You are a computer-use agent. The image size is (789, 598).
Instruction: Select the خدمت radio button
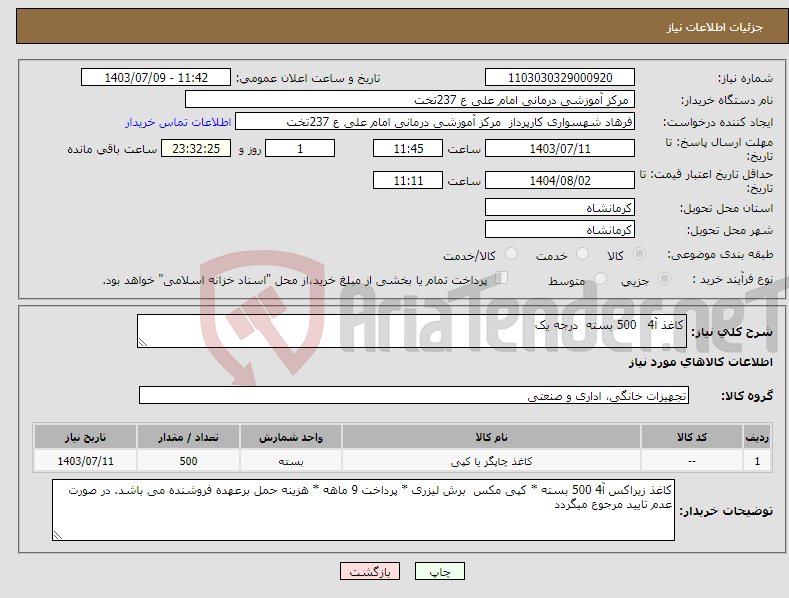582,254
